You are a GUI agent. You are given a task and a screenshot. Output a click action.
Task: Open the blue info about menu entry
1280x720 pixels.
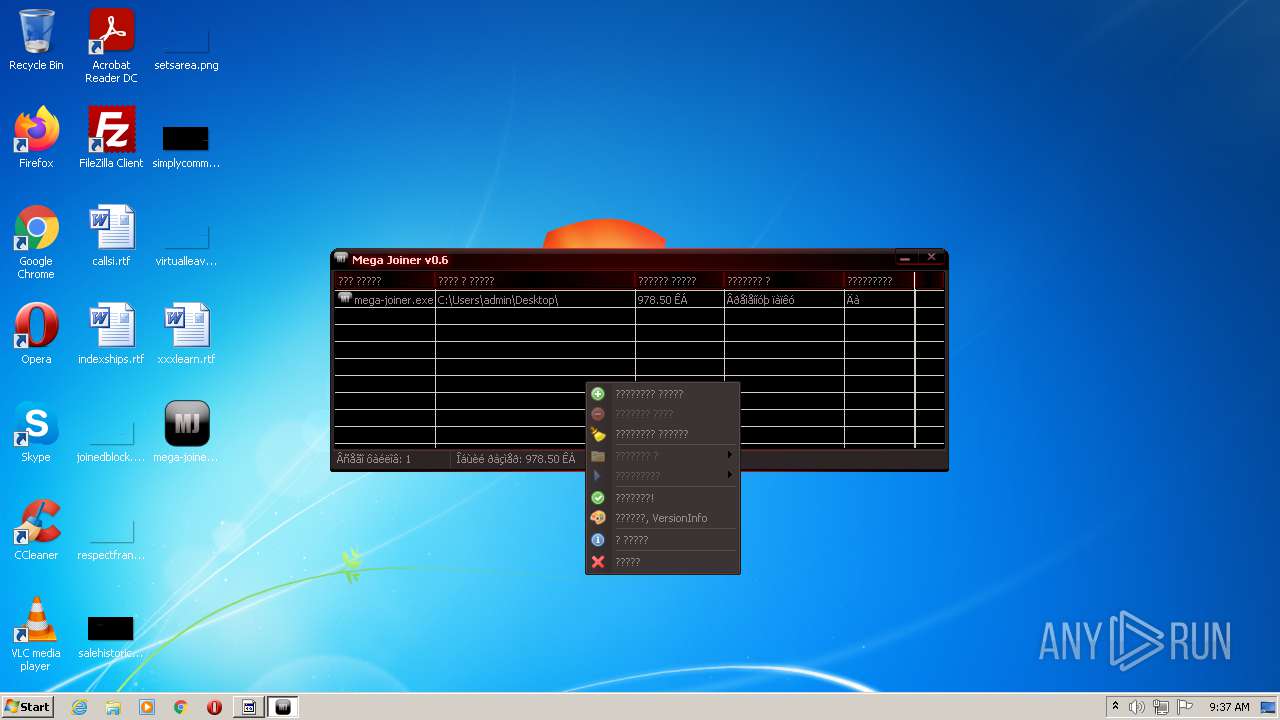(662, 540)
